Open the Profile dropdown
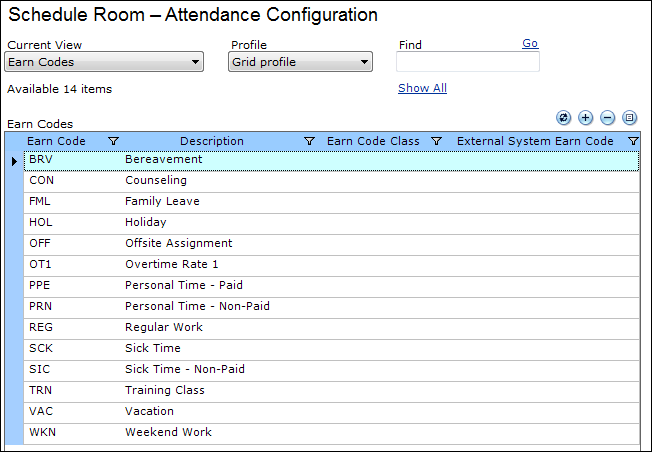Image resolution: width=652 pixels, height=452 pixels. tap(300, 62)
